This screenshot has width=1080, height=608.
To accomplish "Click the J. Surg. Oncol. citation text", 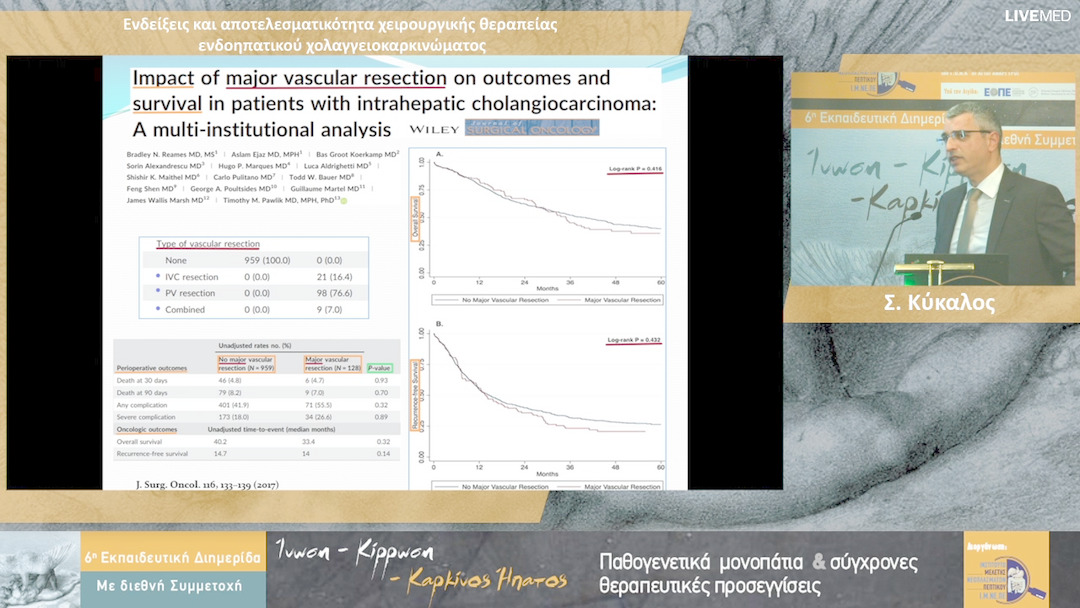I will coord(207,485).
